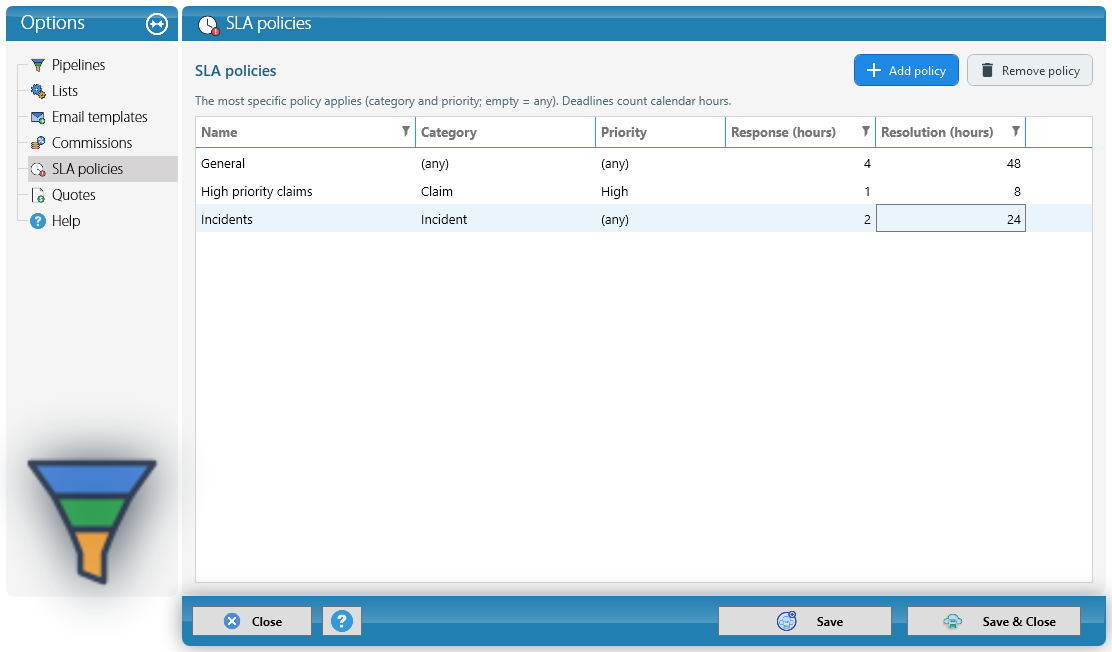Open the Name column filter
Screen dimensions: 1112x652
(406, 131)
